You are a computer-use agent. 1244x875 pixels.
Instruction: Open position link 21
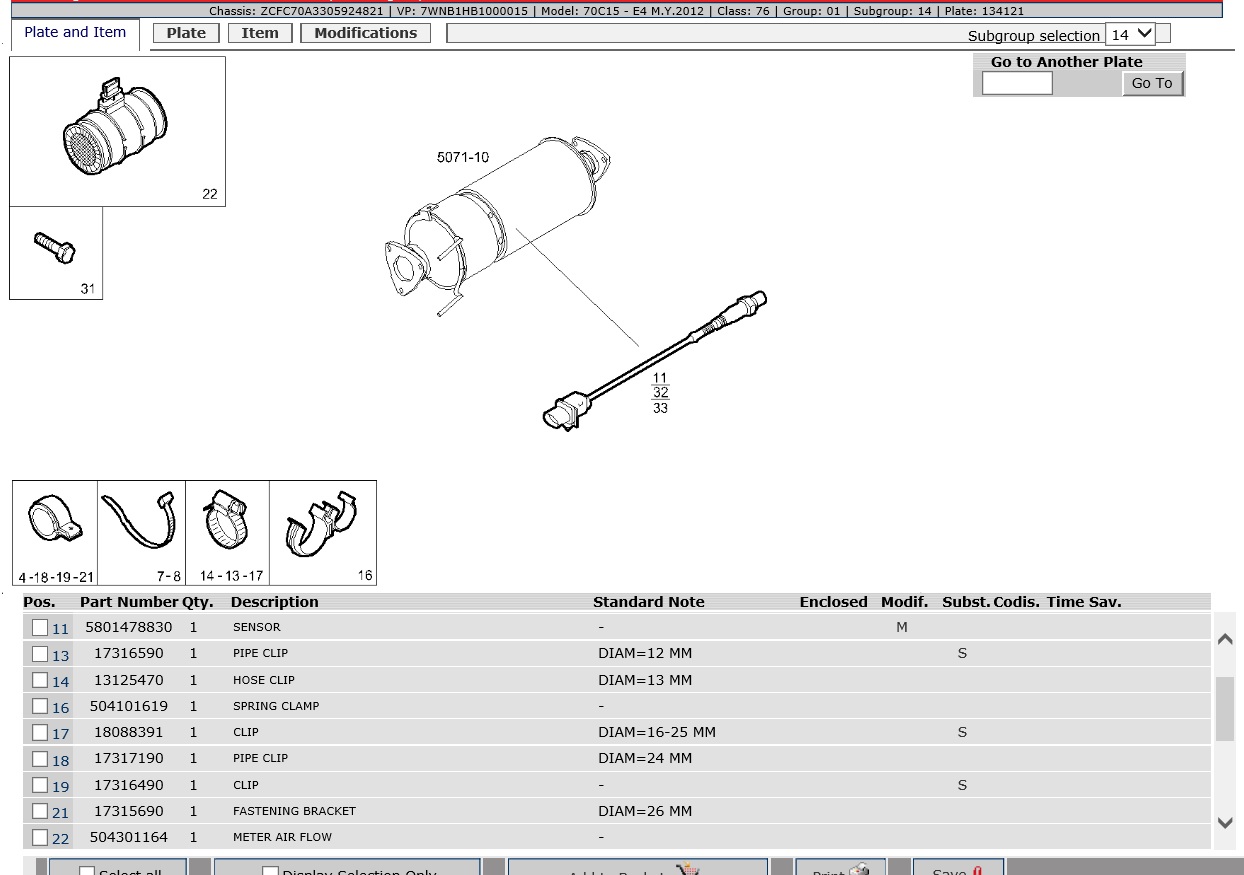tap(61, 813)
